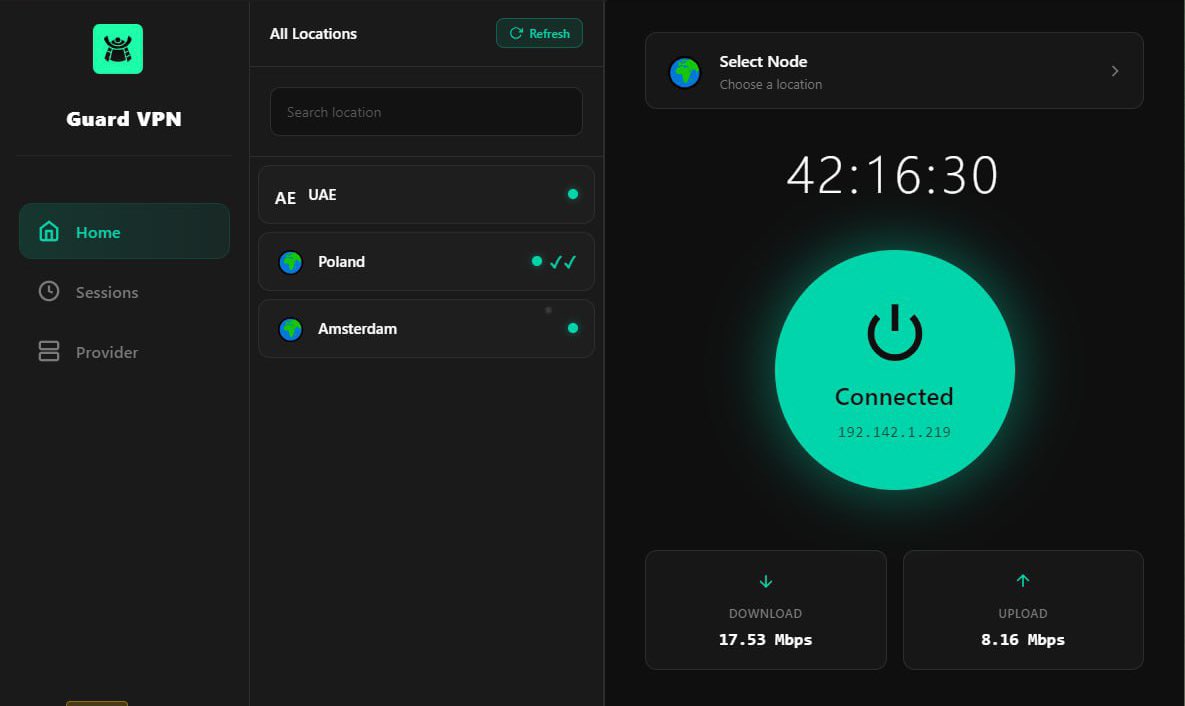
Task: Click the Guard VPN title text
Action: point(124,119)
